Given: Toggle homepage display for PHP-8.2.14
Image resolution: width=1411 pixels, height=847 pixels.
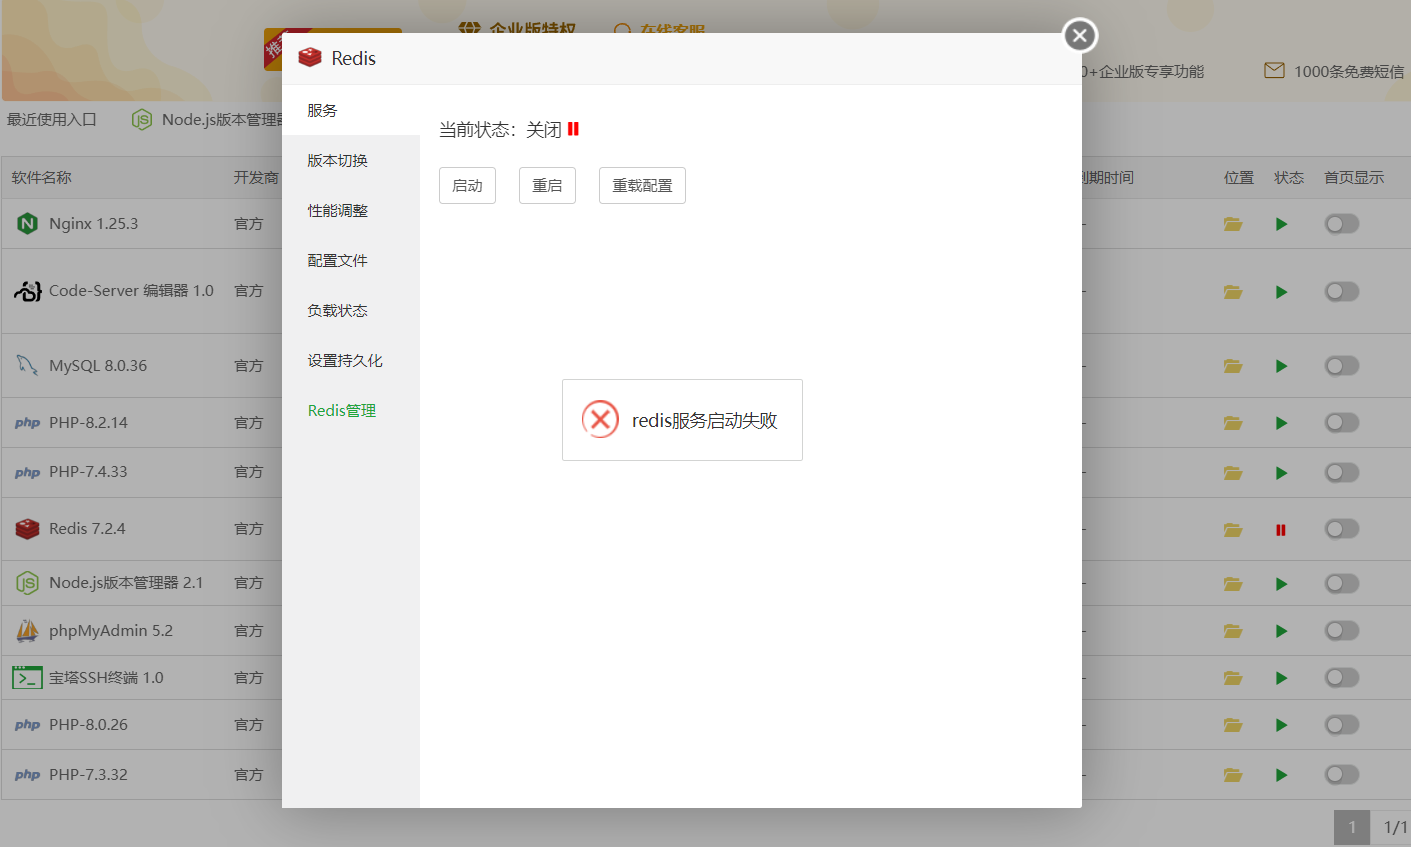Looking at the screenshot, I should [1342, 423].
